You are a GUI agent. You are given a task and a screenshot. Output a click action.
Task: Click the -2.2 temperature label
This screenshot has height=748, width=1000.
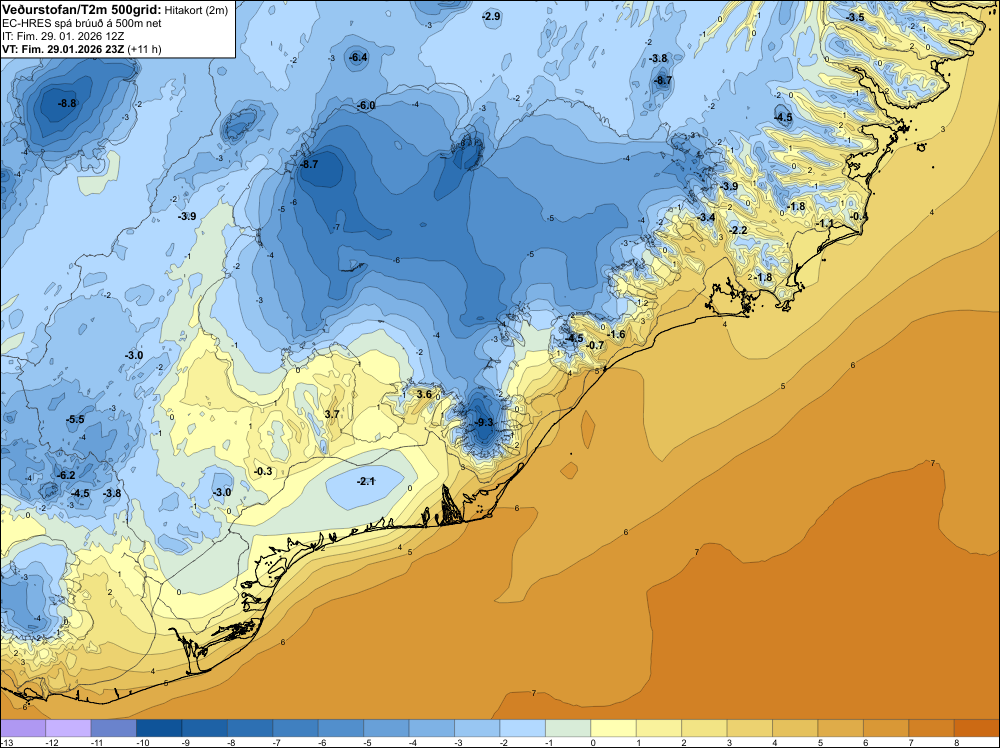(x=738, y=230)
